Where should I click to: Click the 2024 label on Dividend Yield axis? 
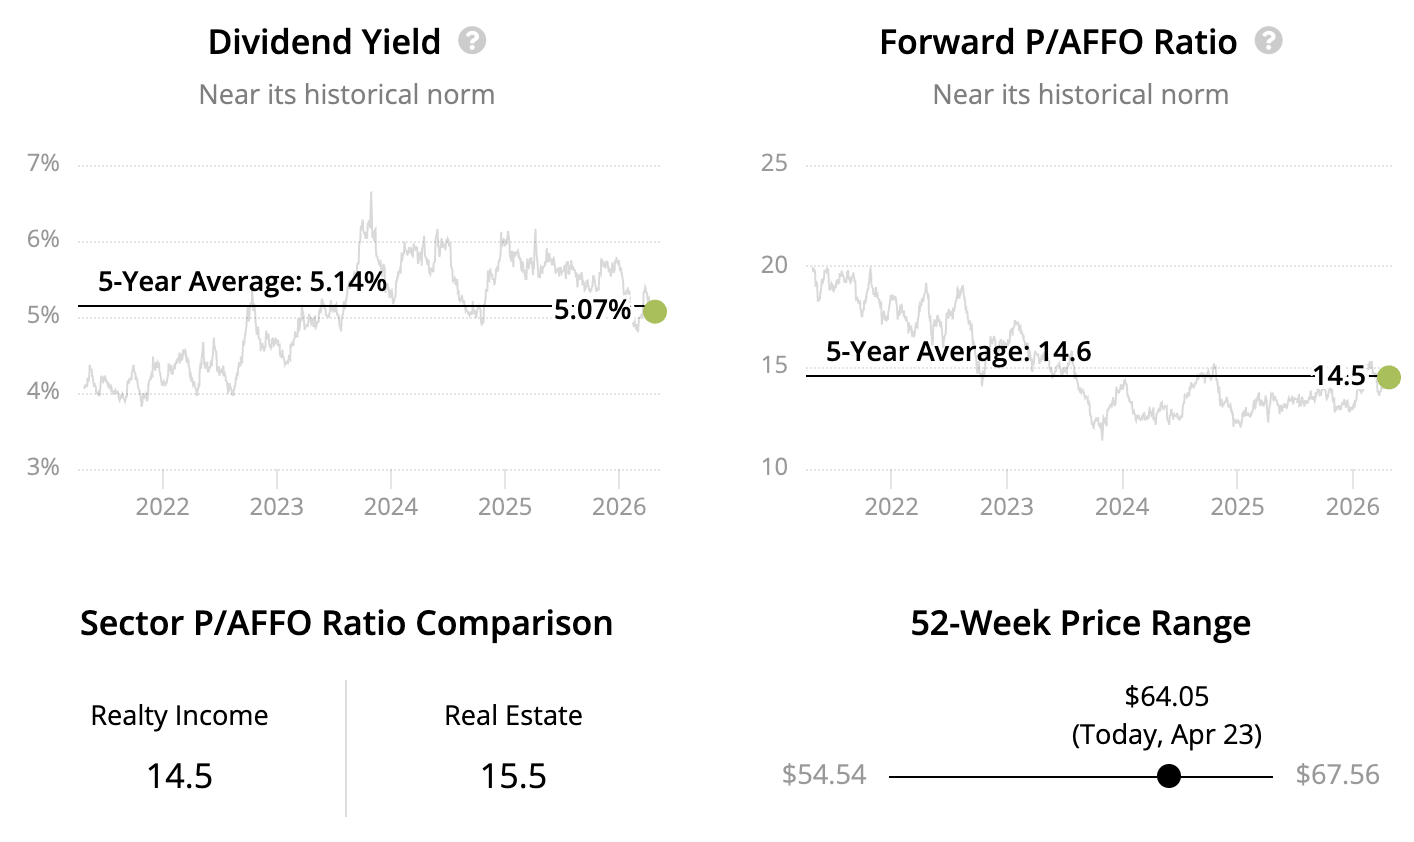(x=390, y=506)
